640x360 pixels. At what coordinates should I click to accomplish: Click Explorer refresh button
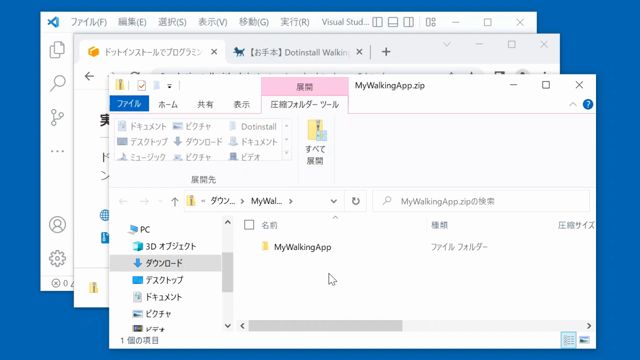tap(356, 201)
